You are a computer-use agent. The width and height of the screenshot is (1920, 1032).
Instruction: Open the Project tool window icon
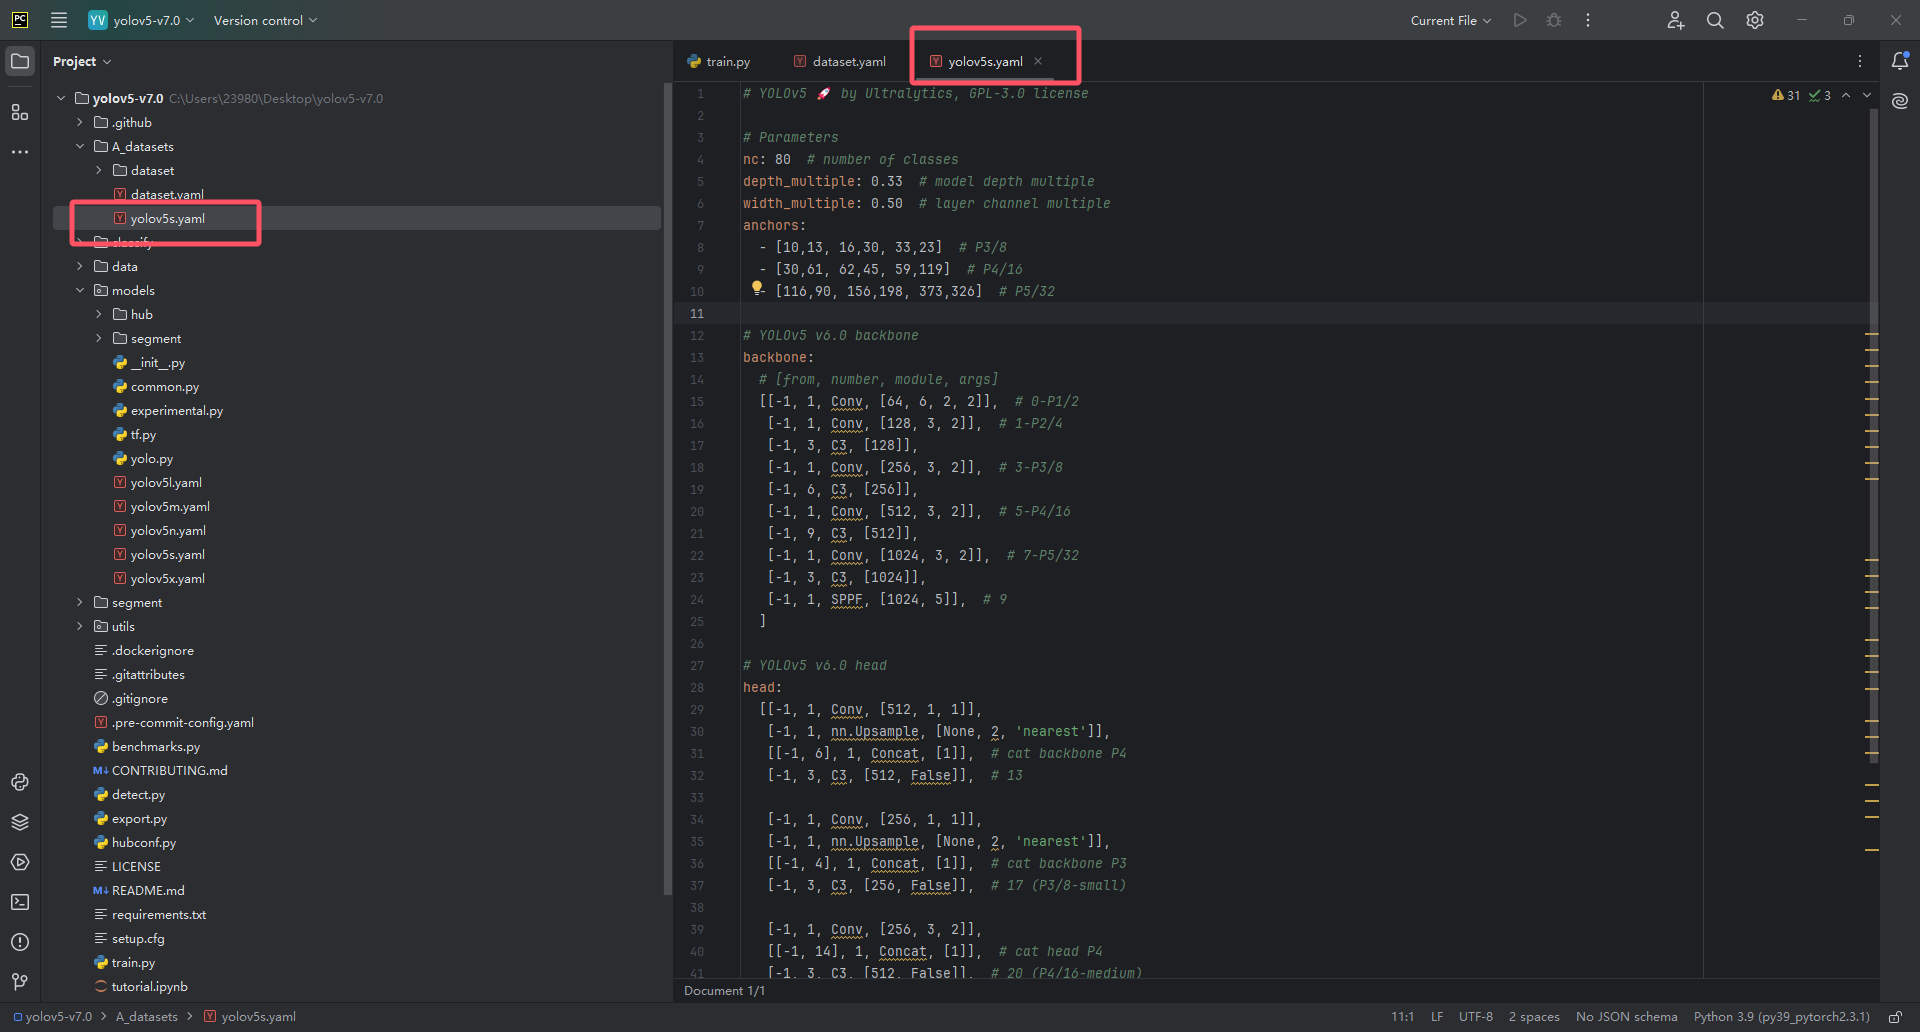20,61
